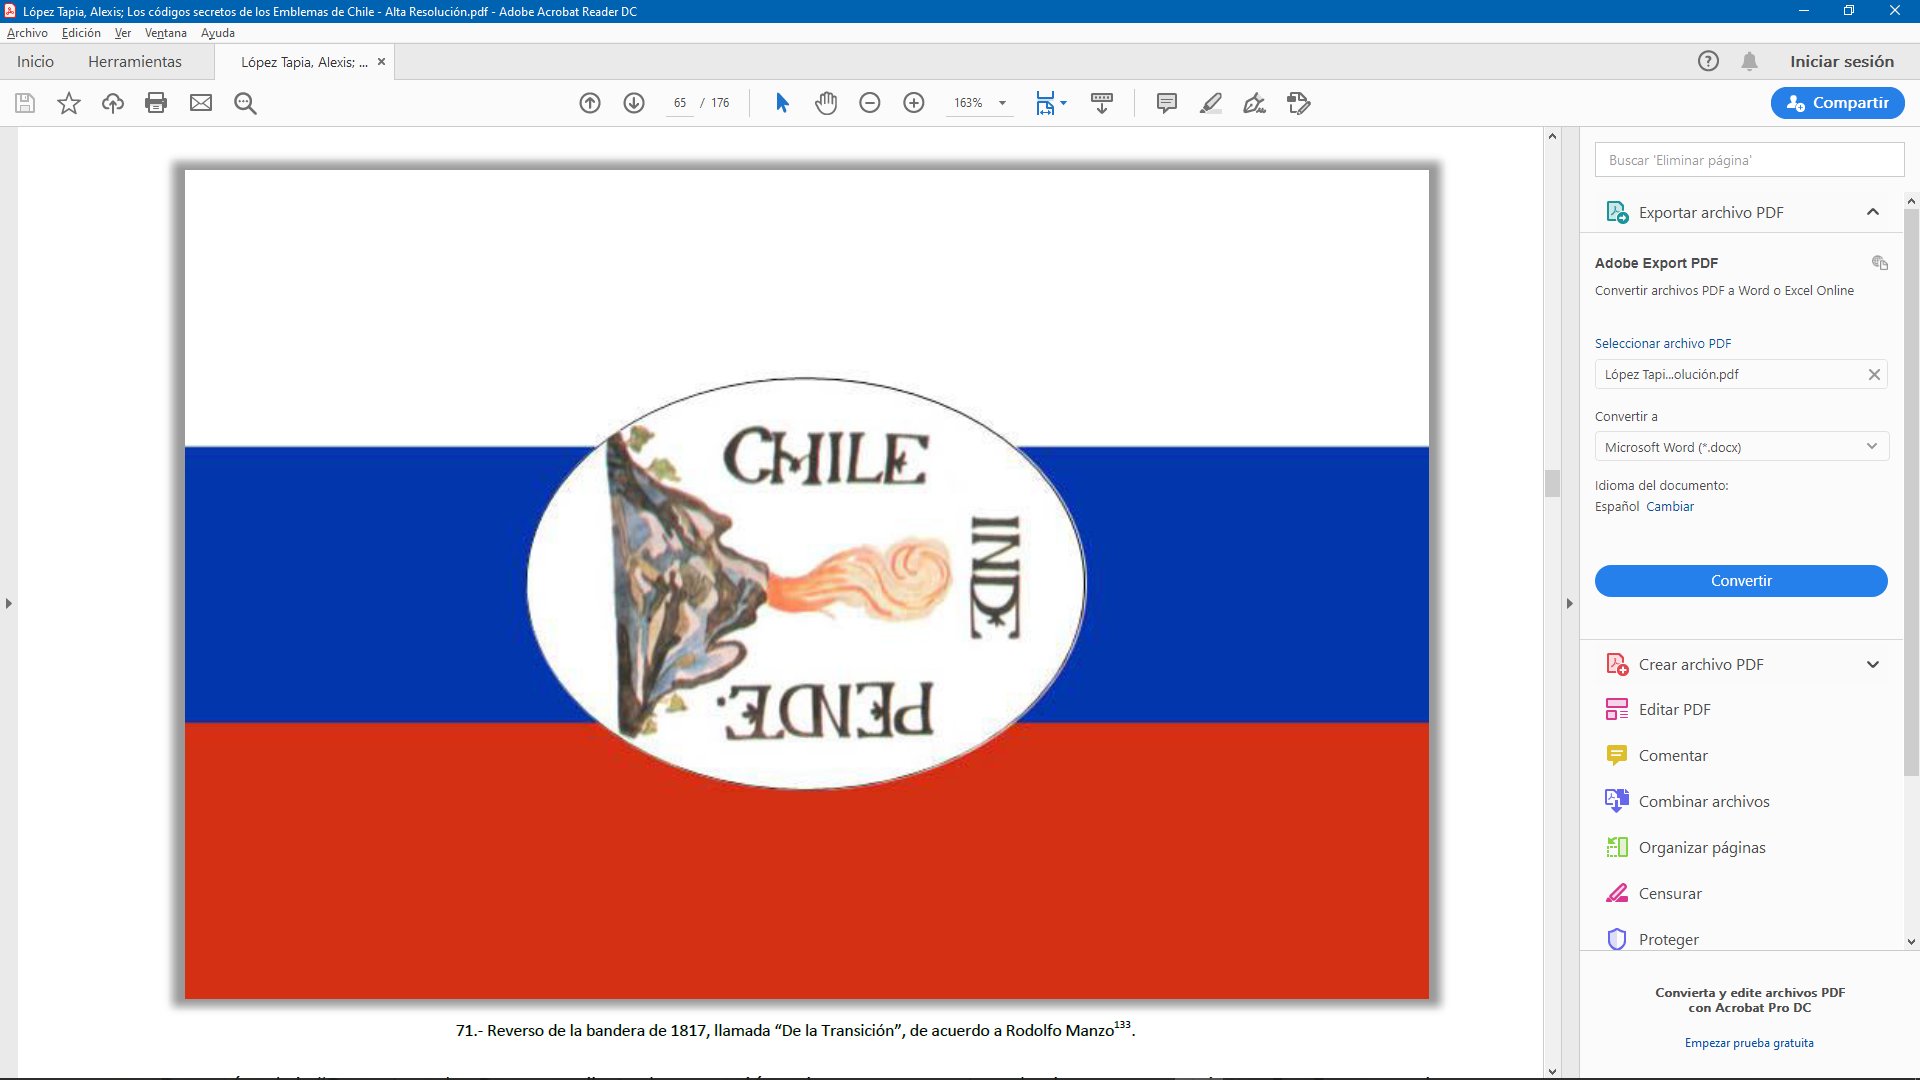This screenshot has height=1080, width=1920.
Task: Click the document vertical scrollbar thumb
Action: click(x=1552, y=483)
